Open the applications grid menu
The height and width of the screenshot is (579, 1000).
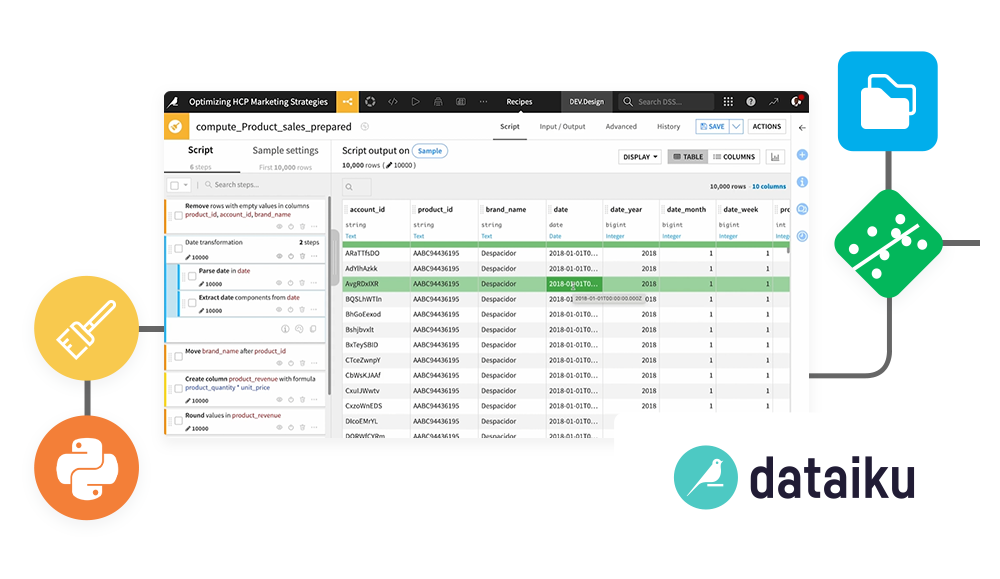pyautogui.click(x=728, y=101)
